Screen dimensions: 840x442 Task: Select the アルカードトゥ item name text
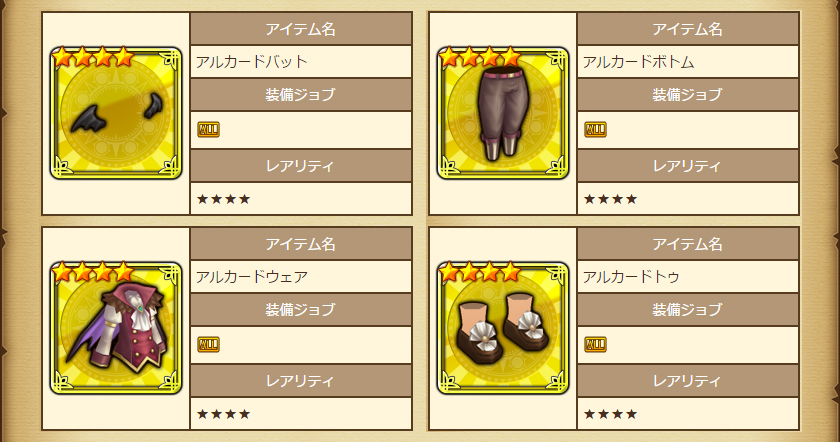click(631, 277)
